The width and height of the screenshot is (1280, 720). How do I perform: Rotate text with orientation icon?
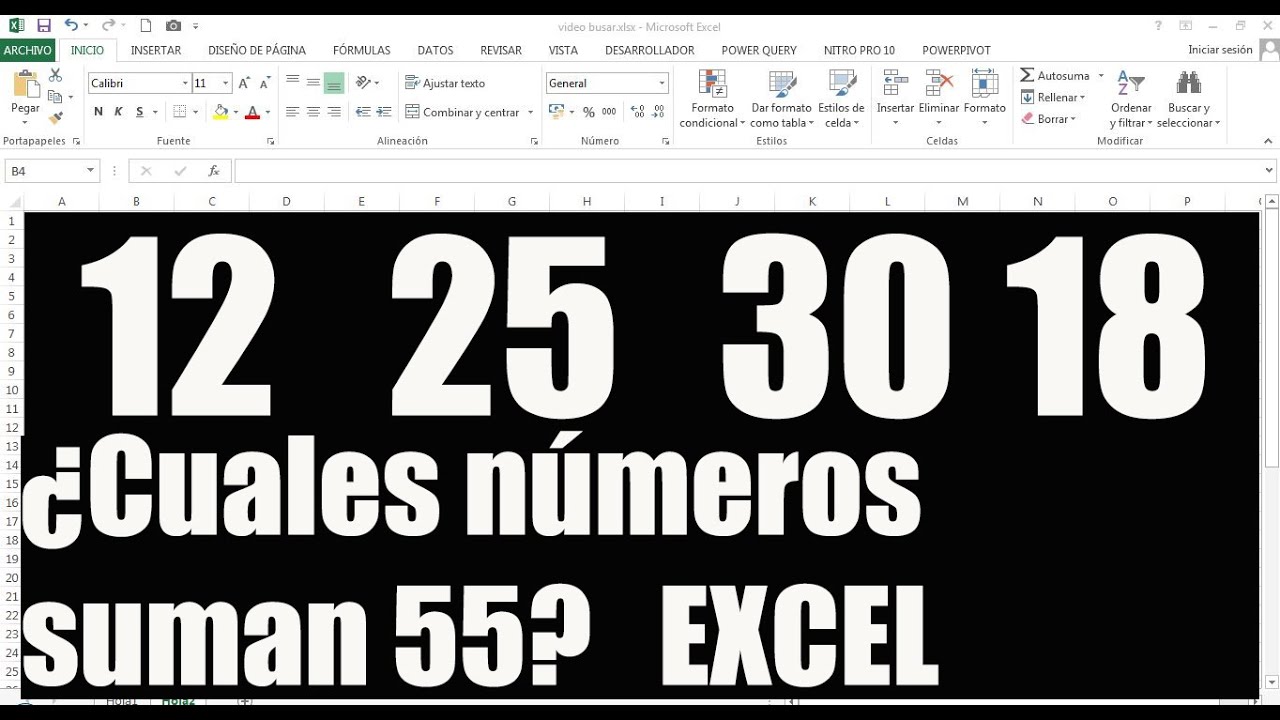pos(363,83)
